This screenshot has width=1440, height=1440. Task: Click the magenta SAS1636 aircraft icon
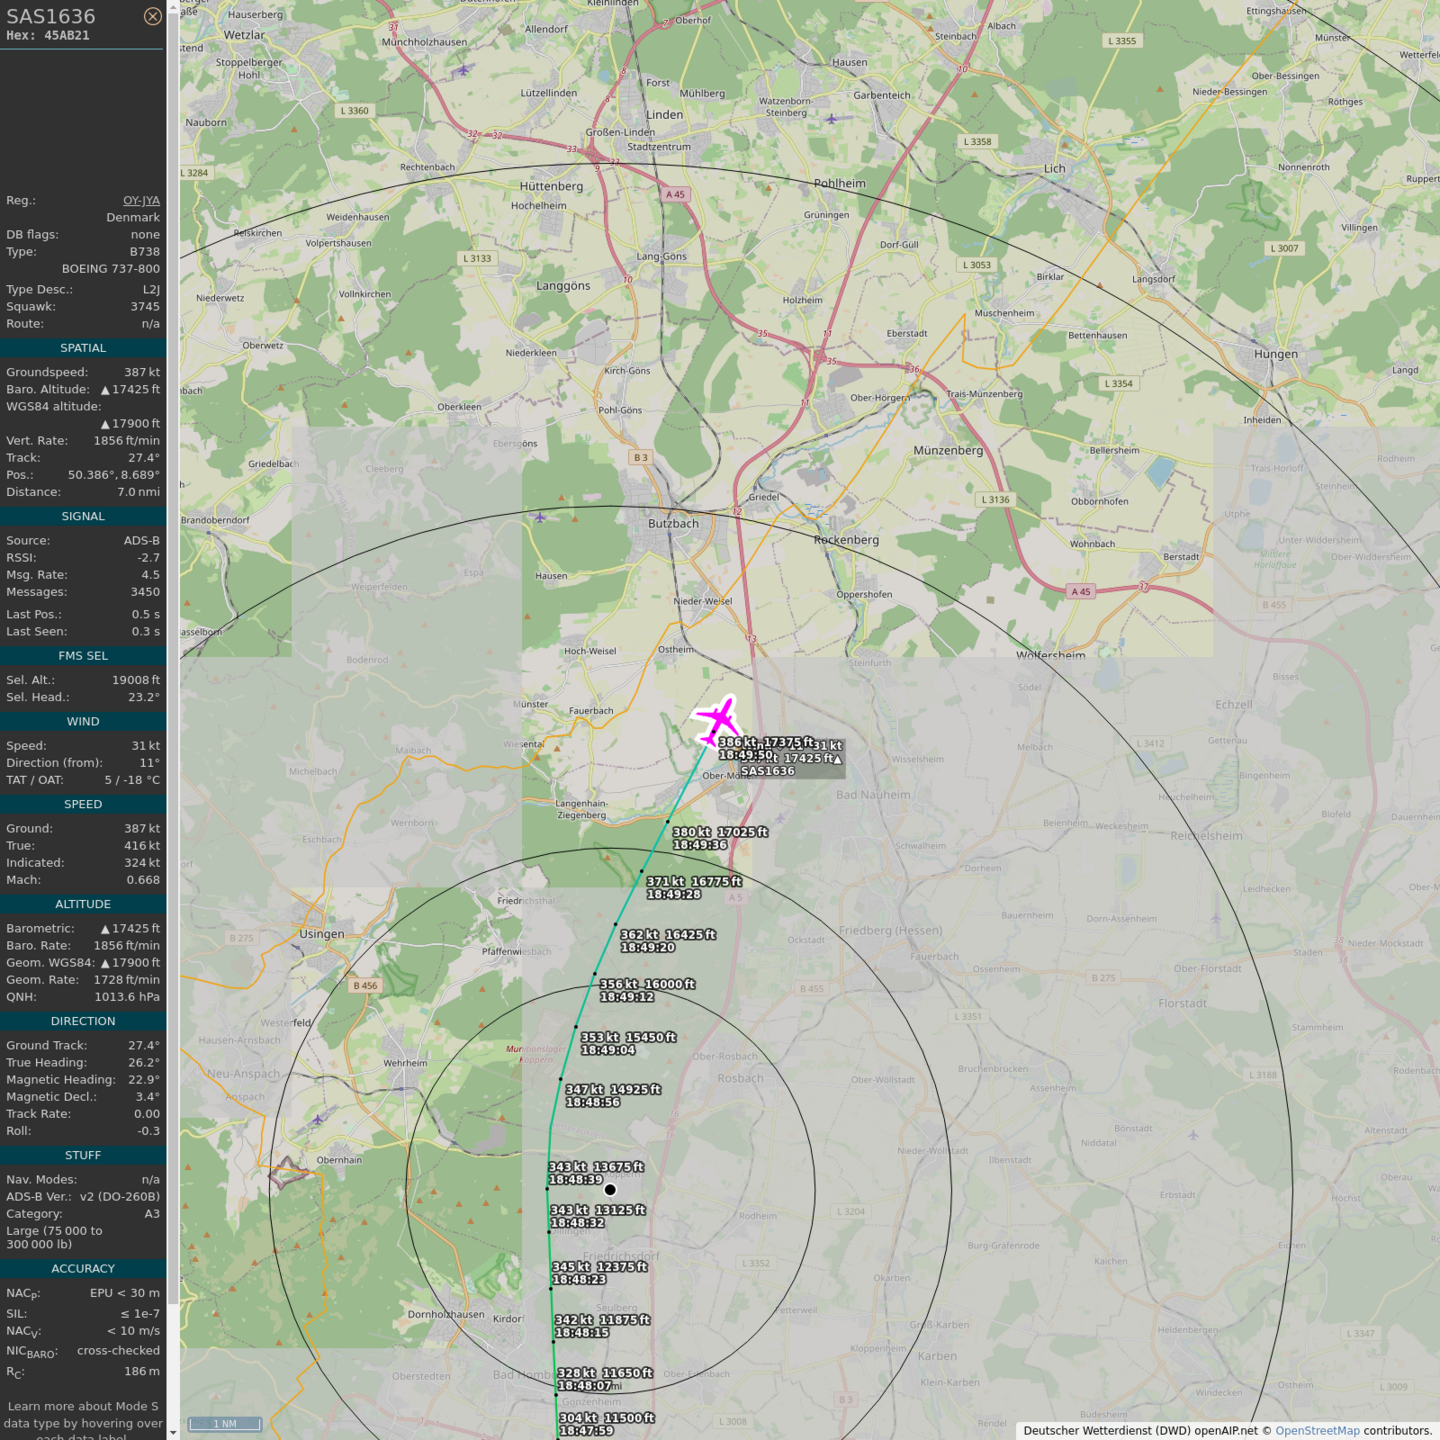click(717, 719)
